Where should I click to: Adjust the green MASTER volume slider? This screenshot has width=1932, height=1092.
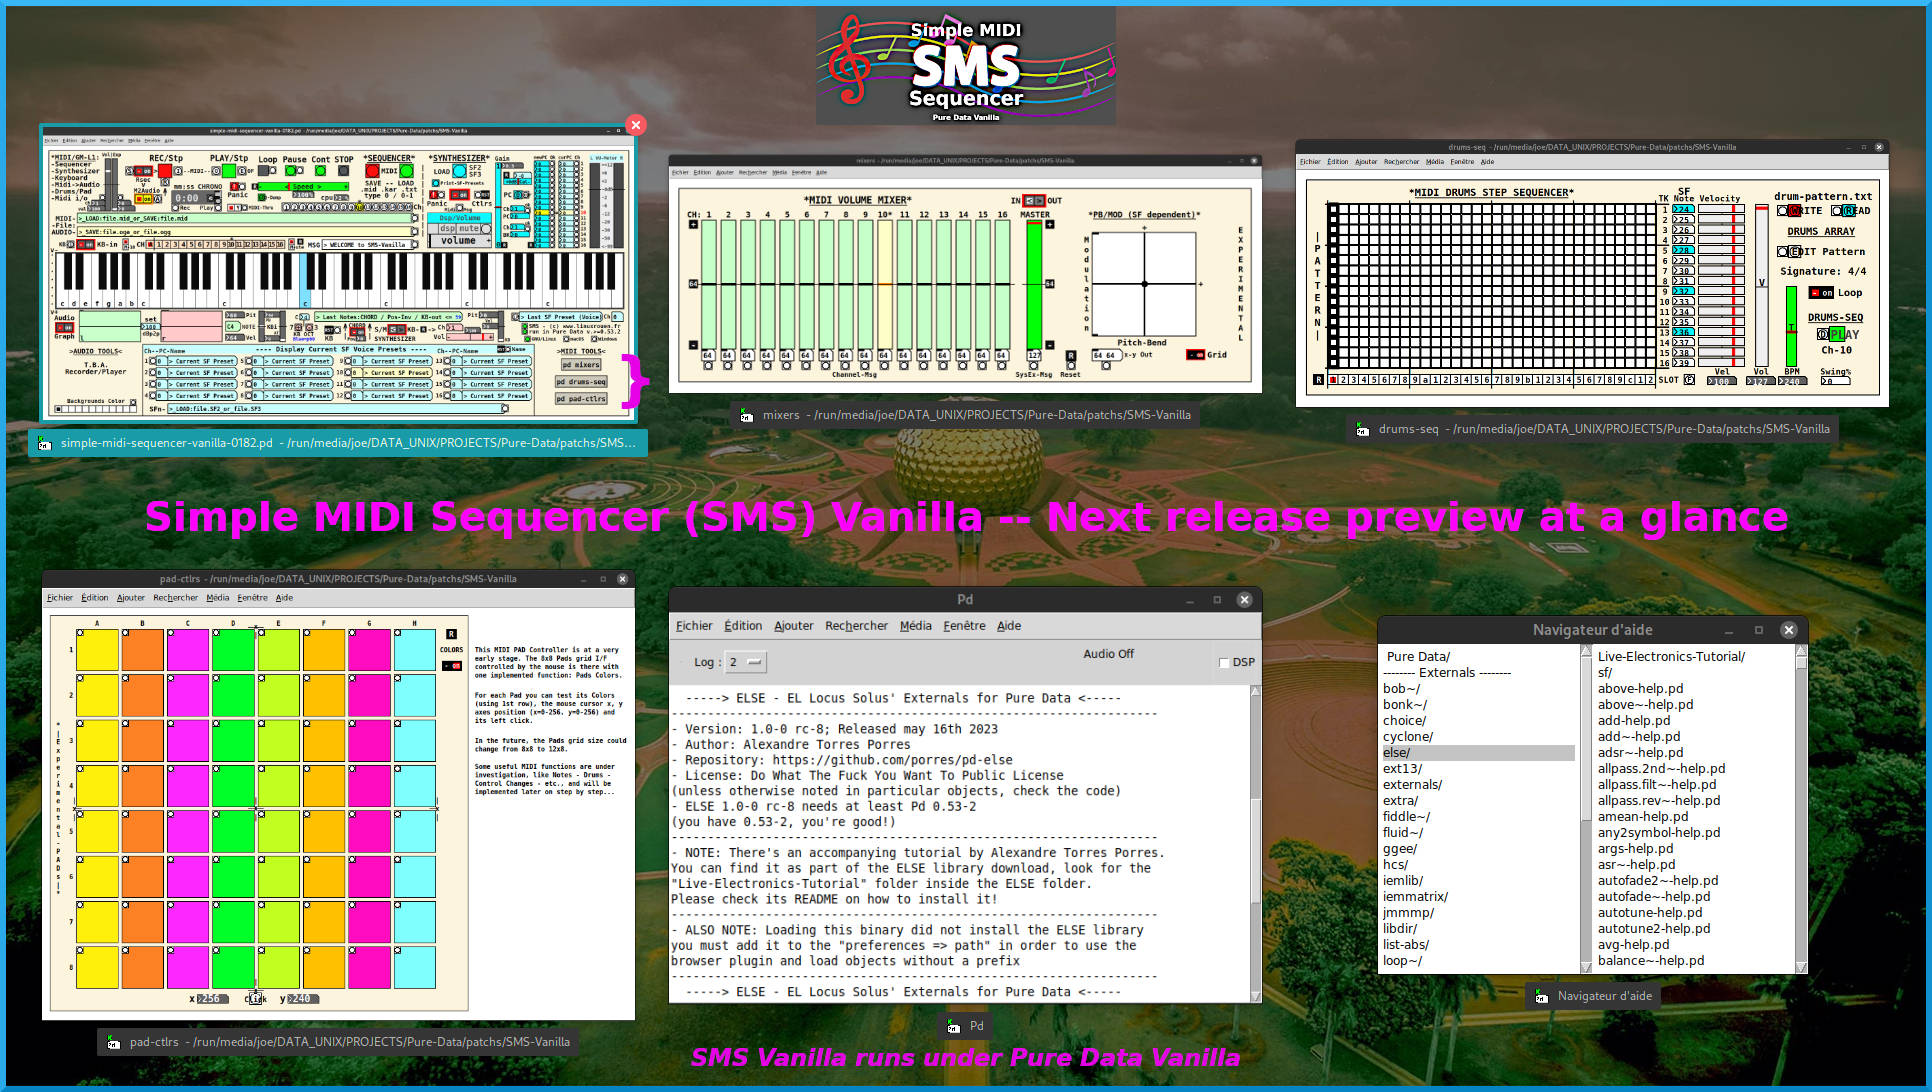click(x=1034, y=285)
